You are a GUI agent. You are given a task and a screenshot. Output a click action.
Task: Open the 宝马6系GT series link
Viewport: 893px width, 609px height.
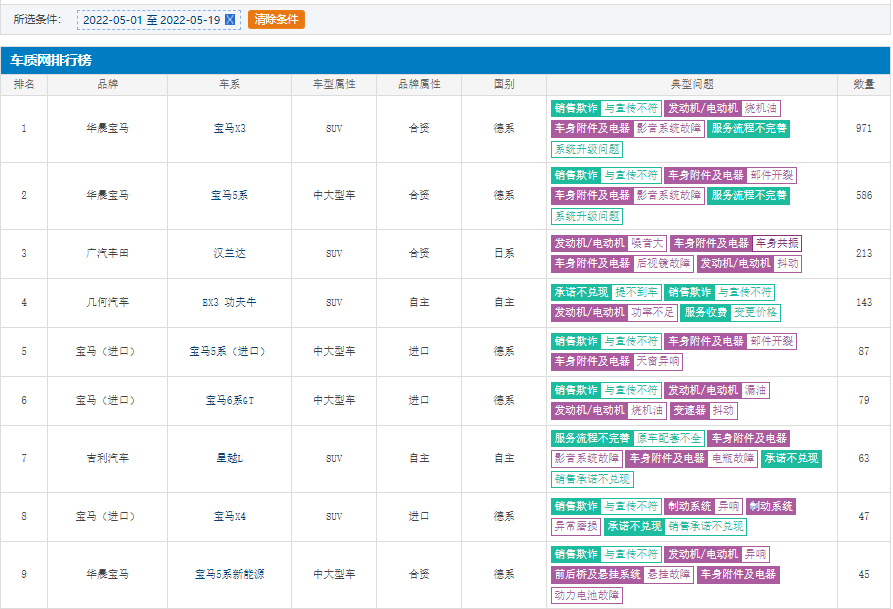230,400
